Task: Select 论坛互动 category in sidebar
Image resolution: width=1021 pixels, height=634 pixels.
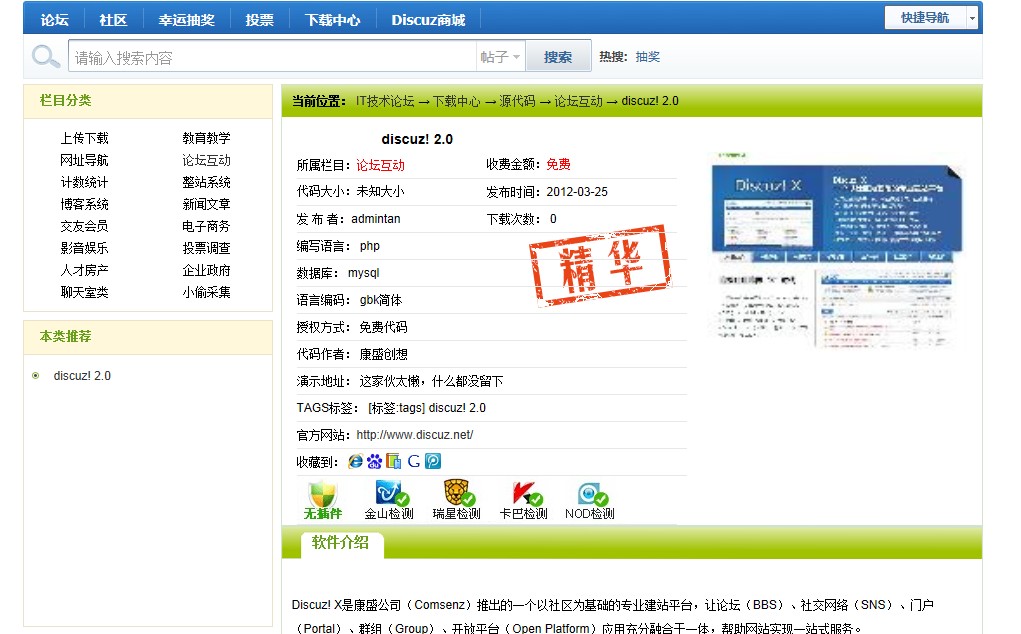Action: click(x=206, y=160)
